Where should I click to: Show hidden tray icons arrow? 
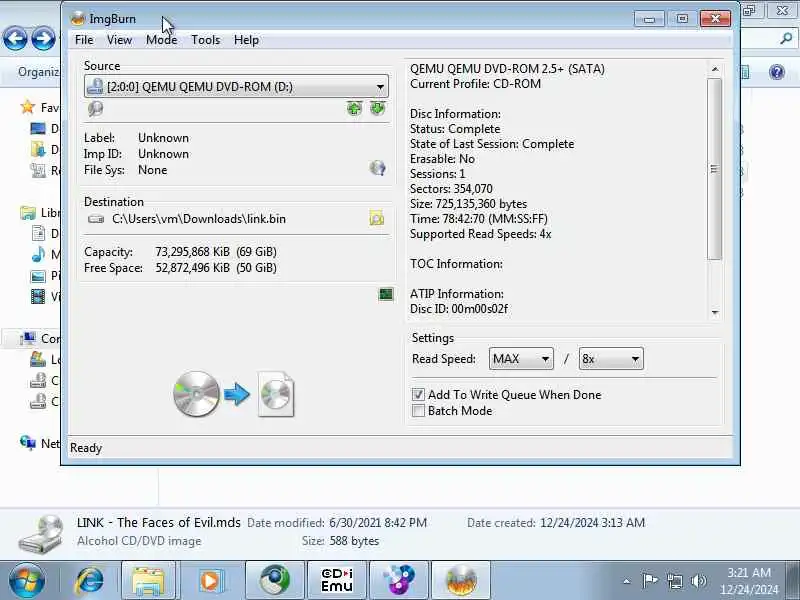[627, 581]
